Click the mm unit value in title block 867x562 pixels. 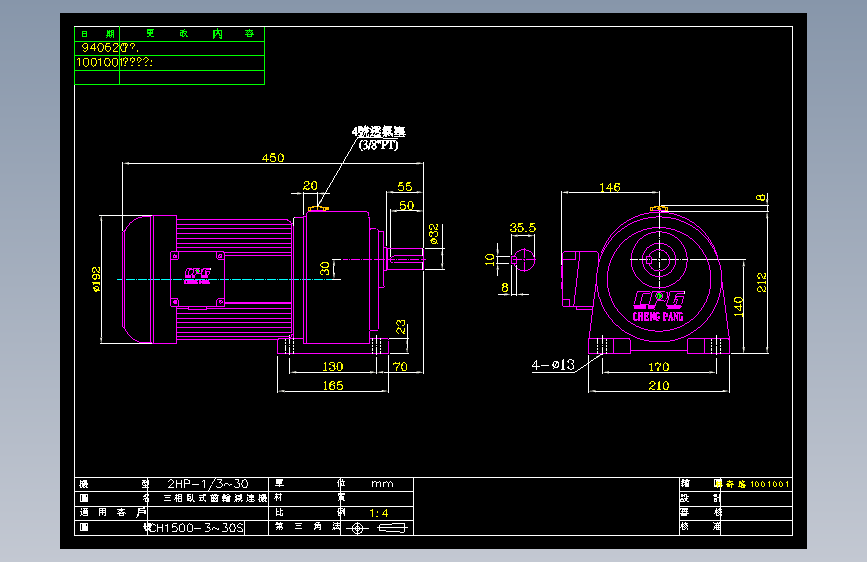[x=382, y=483]
